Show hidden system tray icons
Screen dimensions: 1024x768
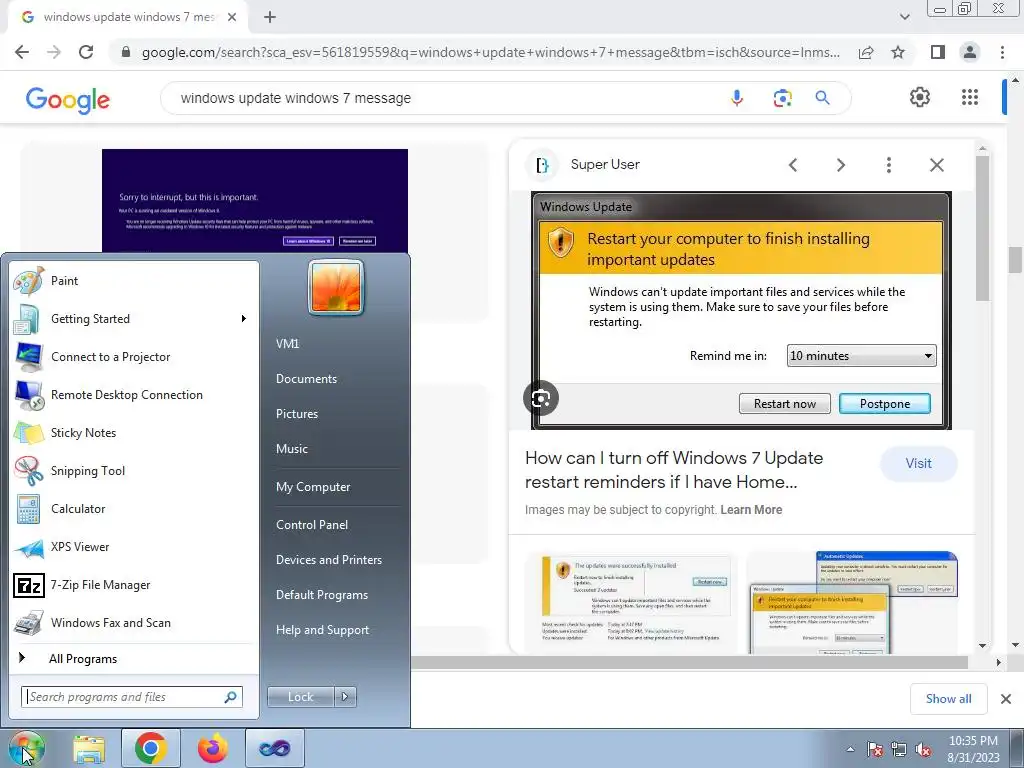[850, 749]
